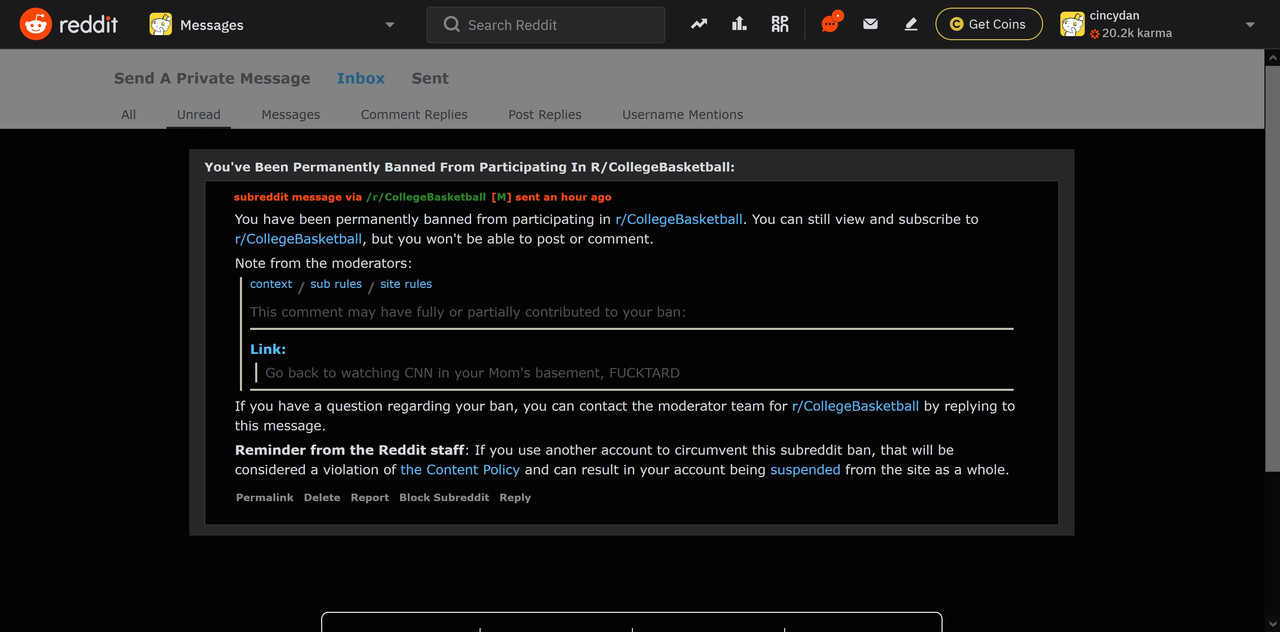The image size is (1280, 632).
Task: Open the Reddit Live RPAN icon
Action: point(780,24)
